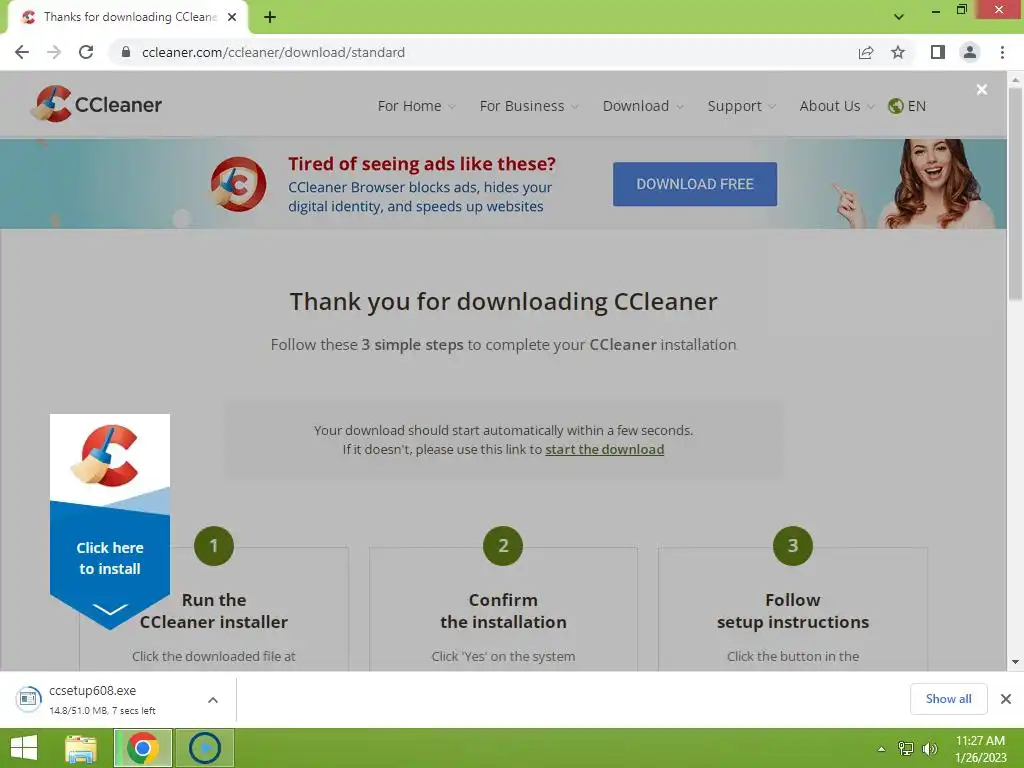Expand the About Us dropdown chevron

(x=871, y=107)
